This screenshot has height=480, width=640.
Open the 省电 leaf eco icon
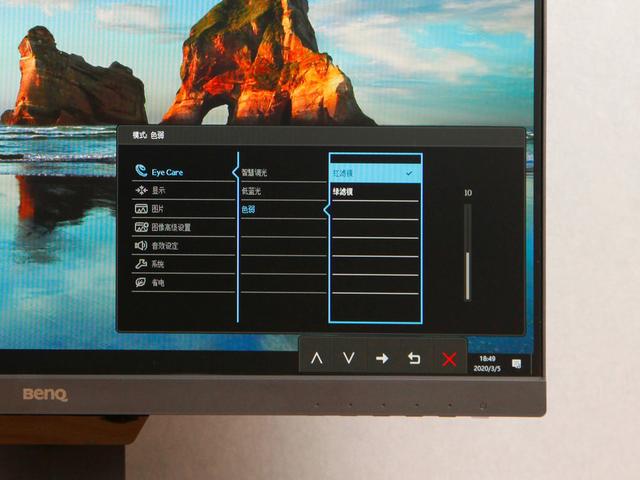(x=141, y=282)
